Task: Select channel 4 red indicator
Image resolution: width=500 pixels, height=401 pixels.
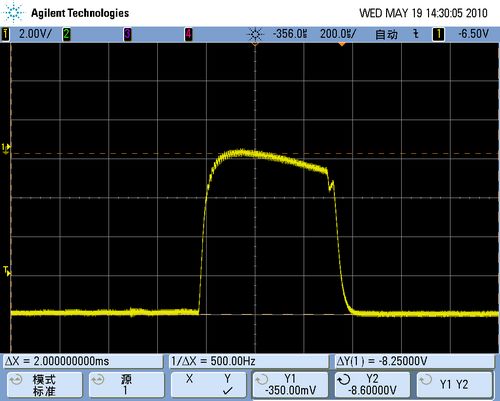Action: [x=189, y=34]
